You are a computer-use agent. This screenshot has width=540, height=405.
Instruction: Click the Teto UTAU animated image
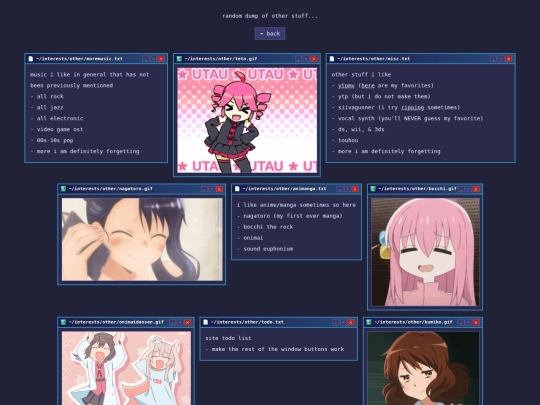247,120
